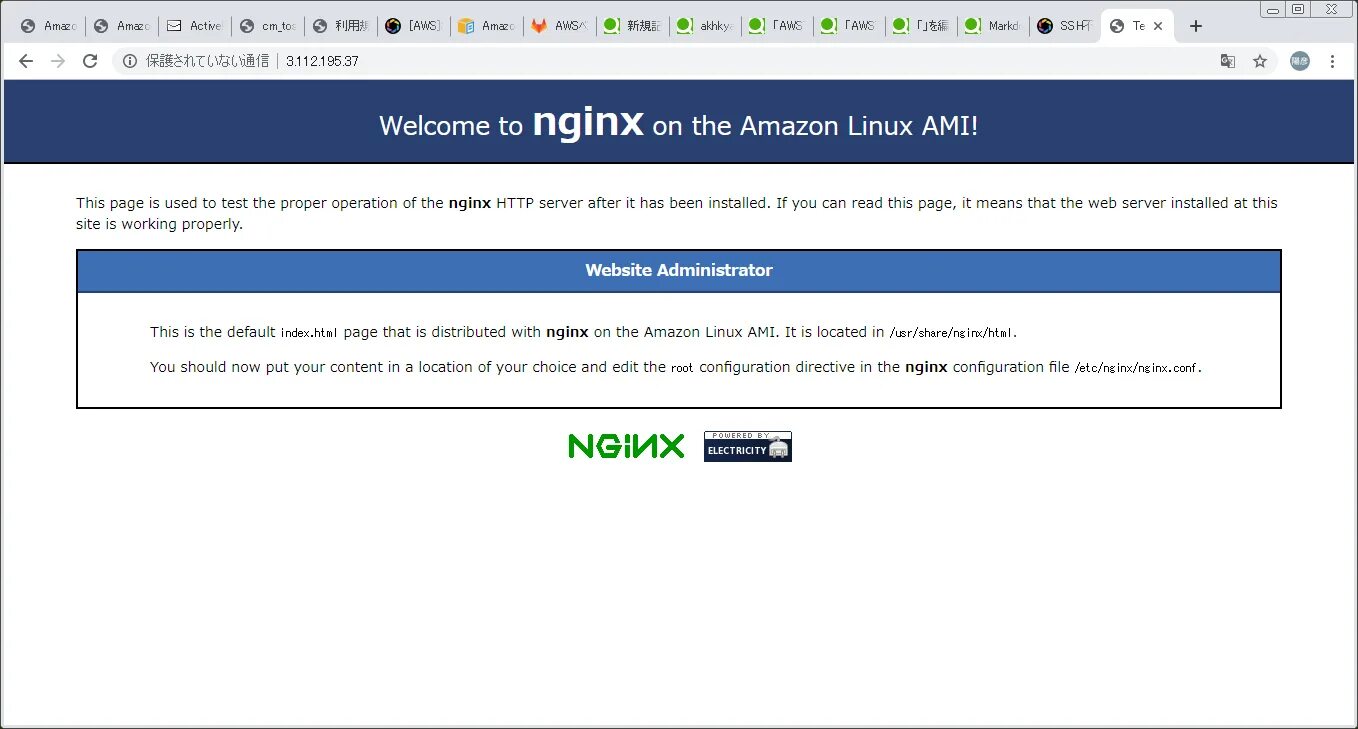The width and height of the screenshot is (1358, 729).
Task: Click the Website Administrator header
Action: (x=679, y=270)
